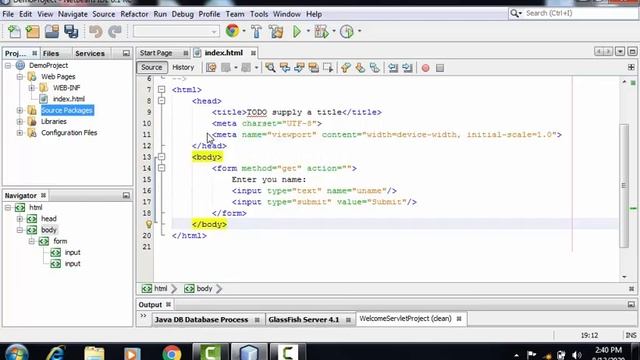
Task: Open the project configuration combo box
Action: click(176, 31)
